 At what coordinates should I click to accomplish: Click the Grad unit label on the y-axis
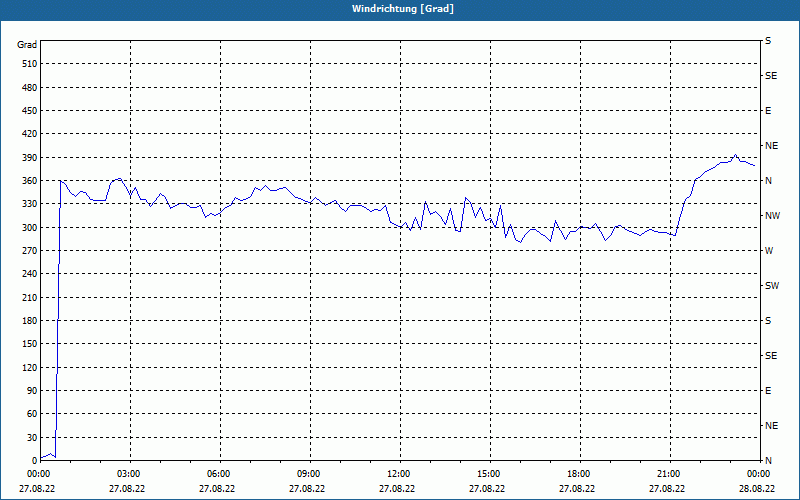(27, 45)
